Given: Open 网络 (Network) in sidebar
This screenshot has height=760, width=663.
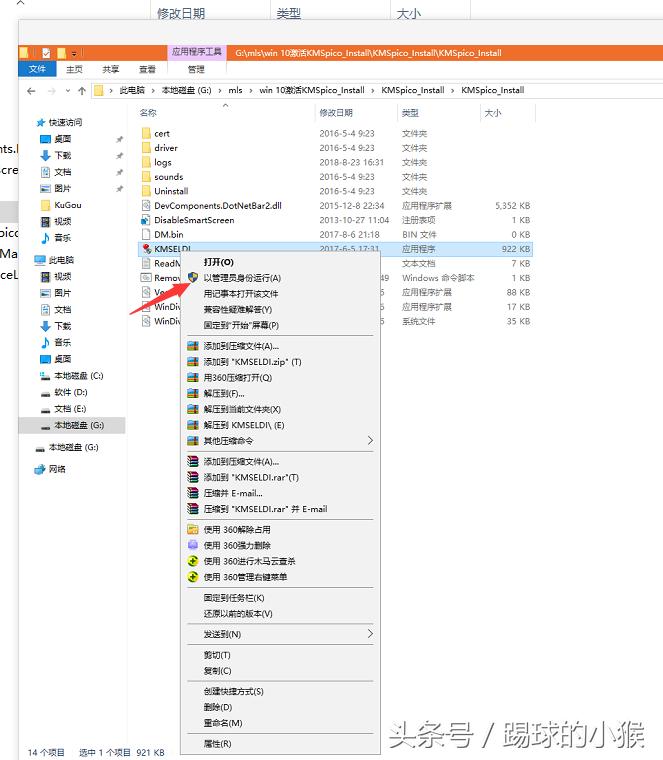Looking at the screenshot, I should pos(57,469).
